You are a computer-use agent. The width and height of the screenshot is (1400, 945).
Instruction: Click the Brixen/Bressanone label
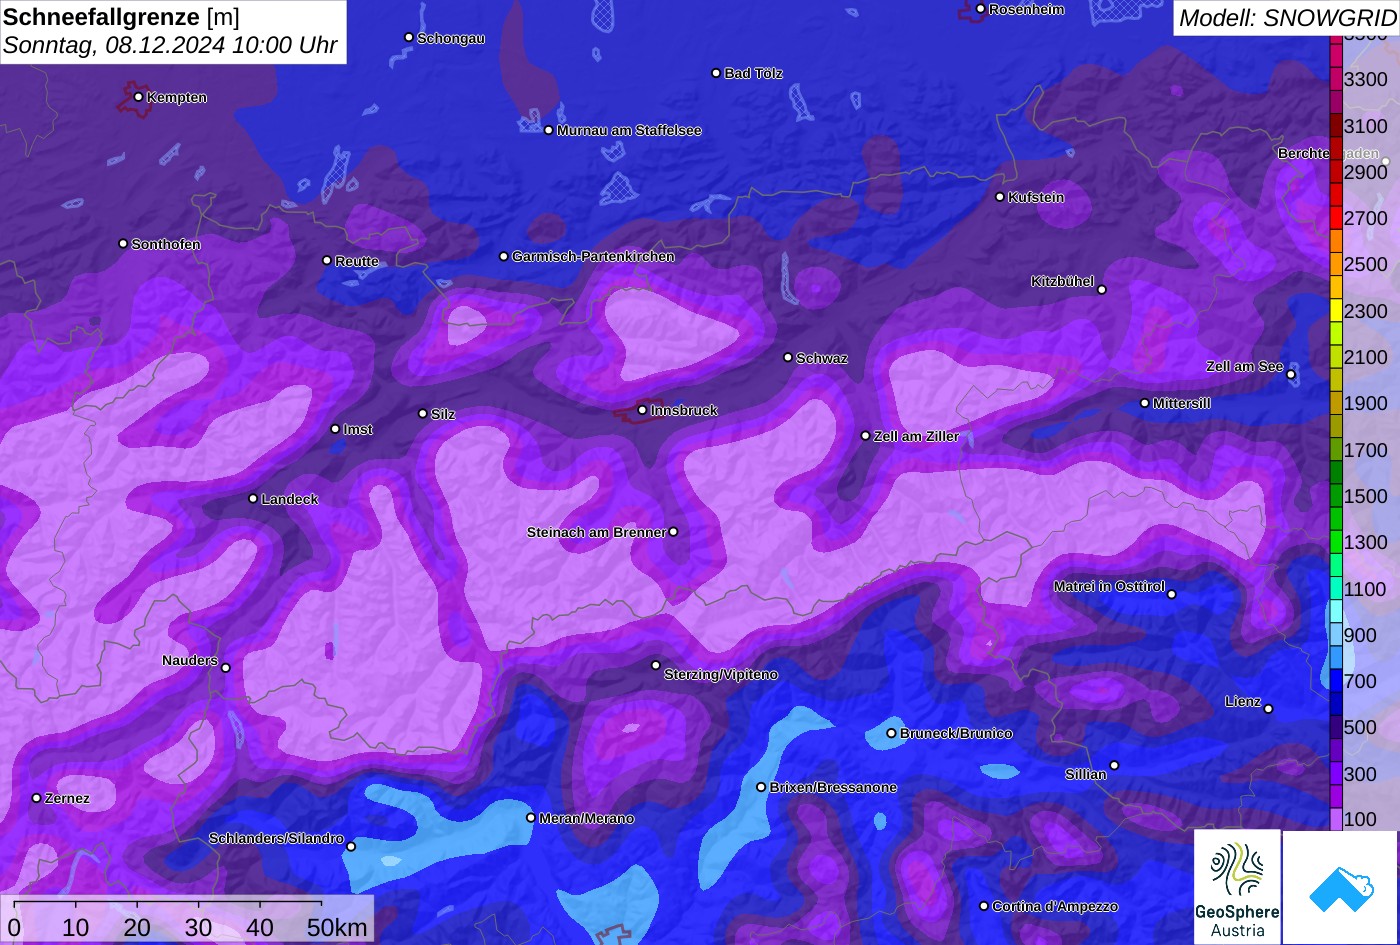(x=833, y=787)
